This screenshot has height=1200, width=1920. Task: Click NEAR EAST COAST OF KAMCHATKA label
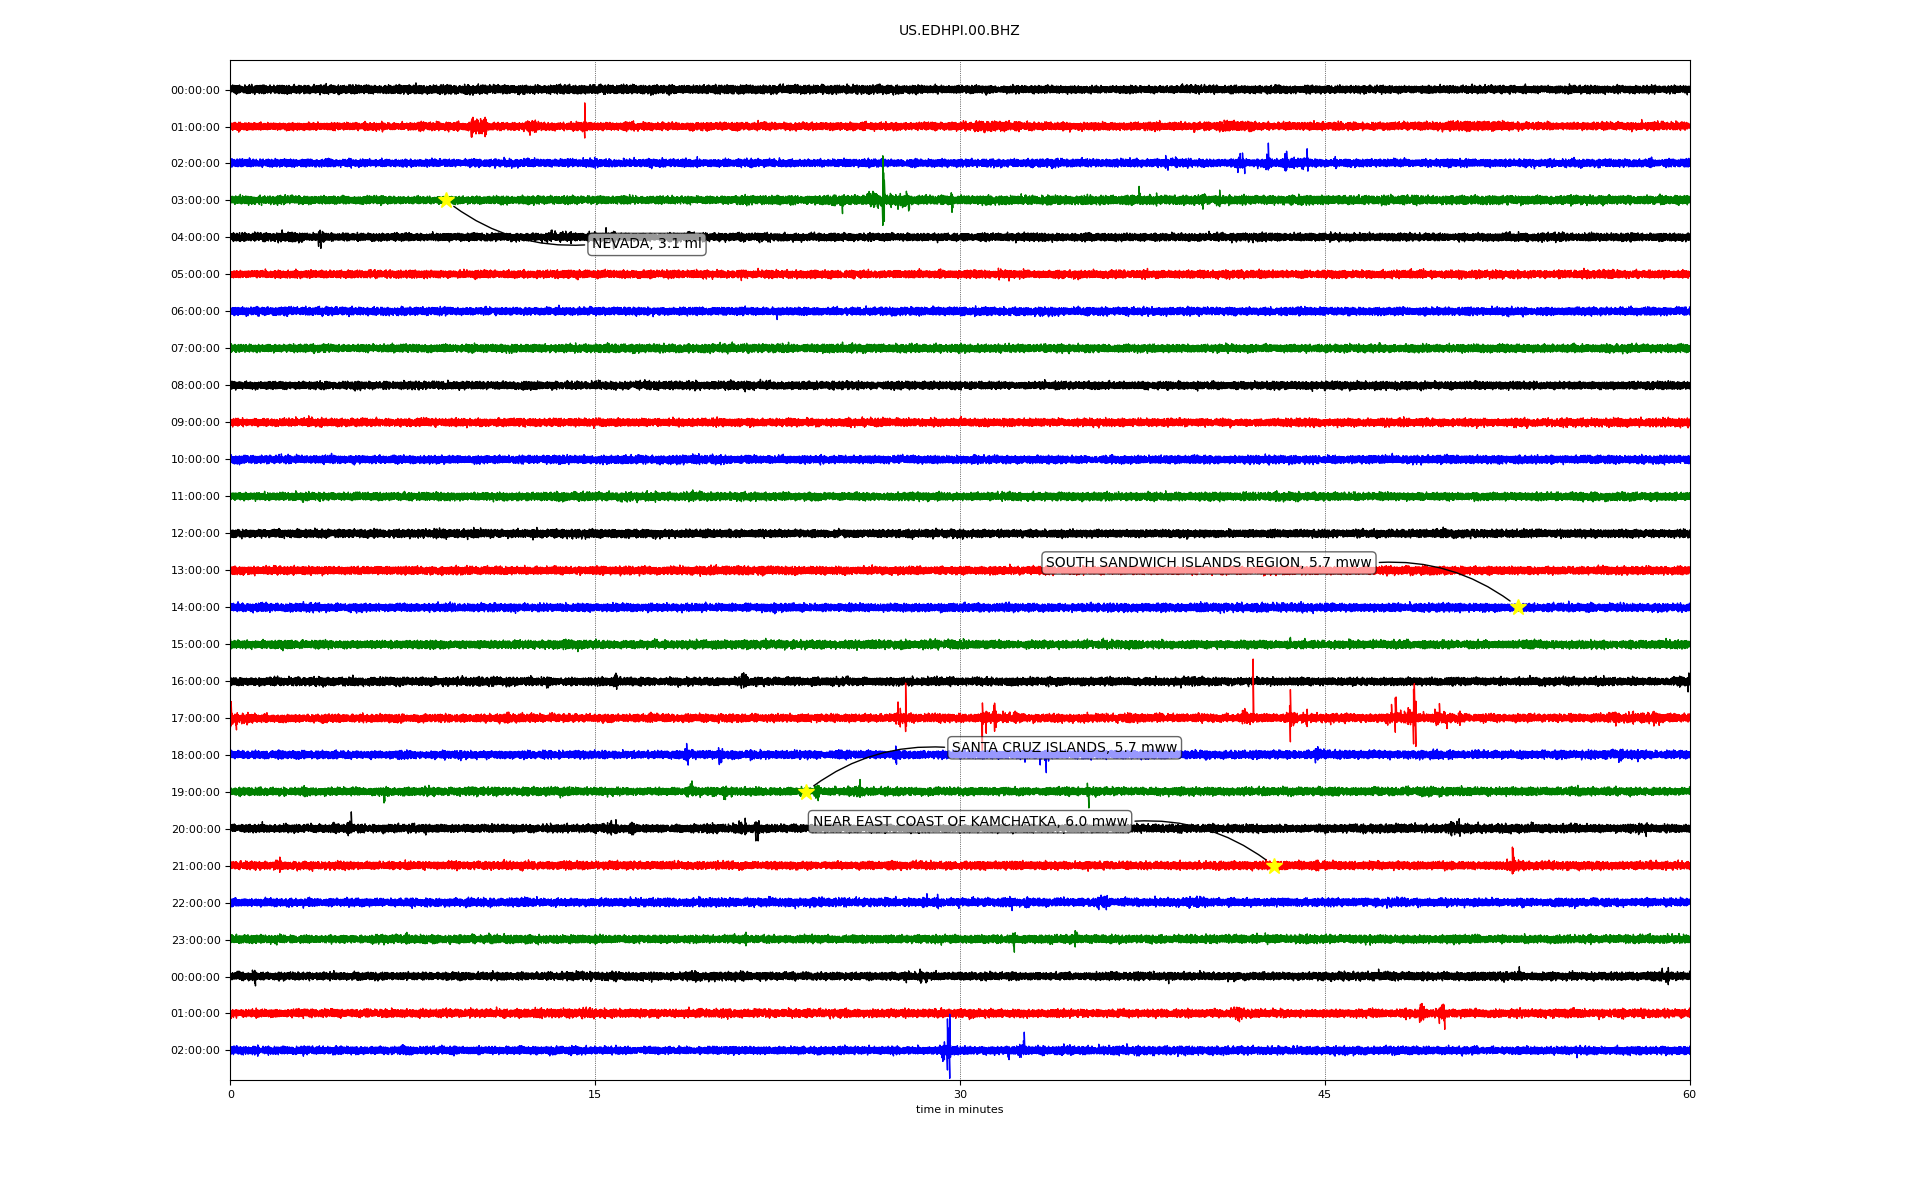969,822
